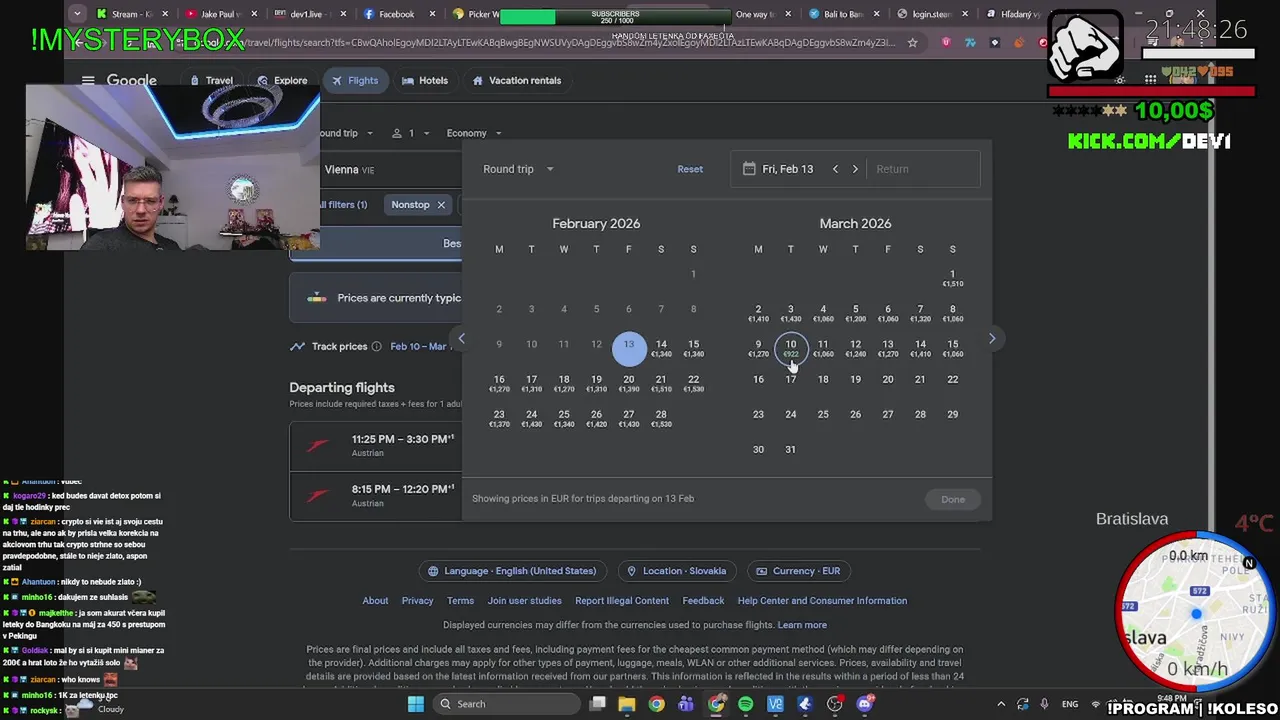Change the Currency EUR setting
This screenshot has width=1280, height=720.
798,571
